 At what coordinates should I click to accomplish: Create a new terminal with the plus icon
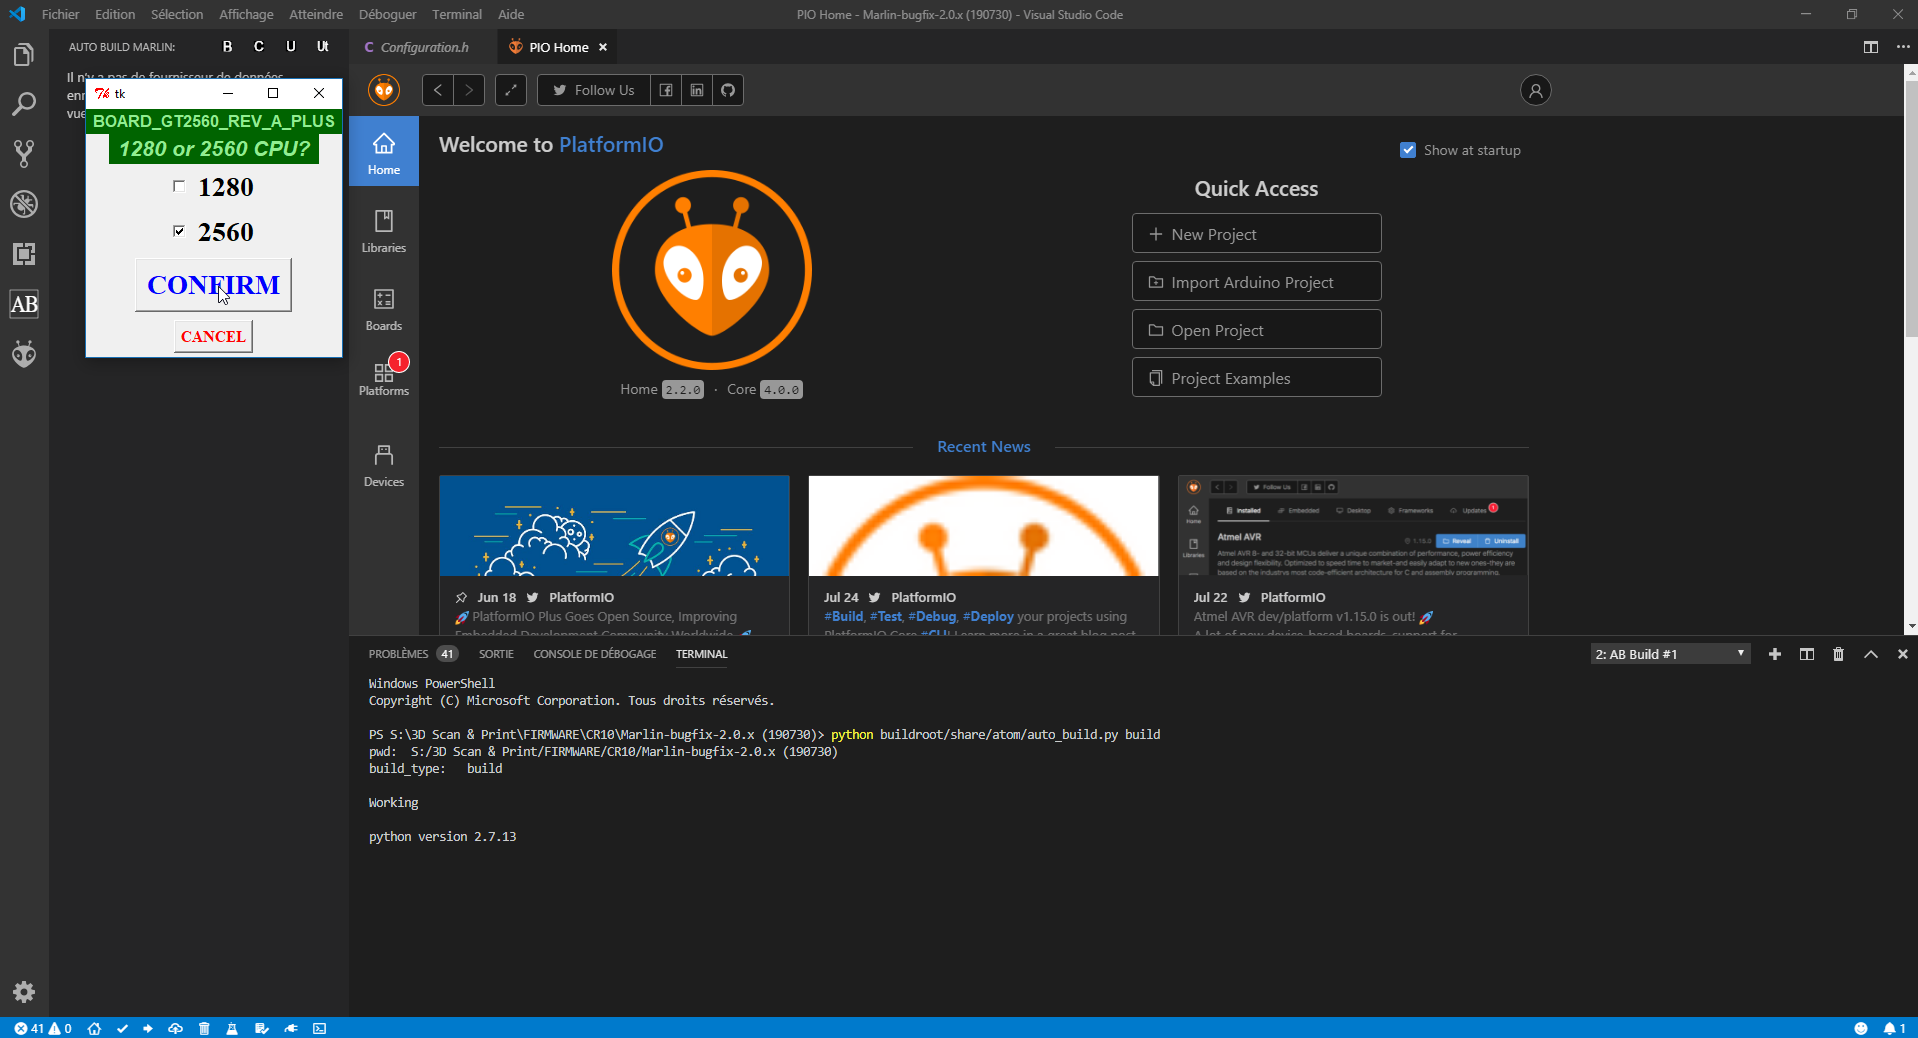pyautogui.click(x=1775, y=654)
